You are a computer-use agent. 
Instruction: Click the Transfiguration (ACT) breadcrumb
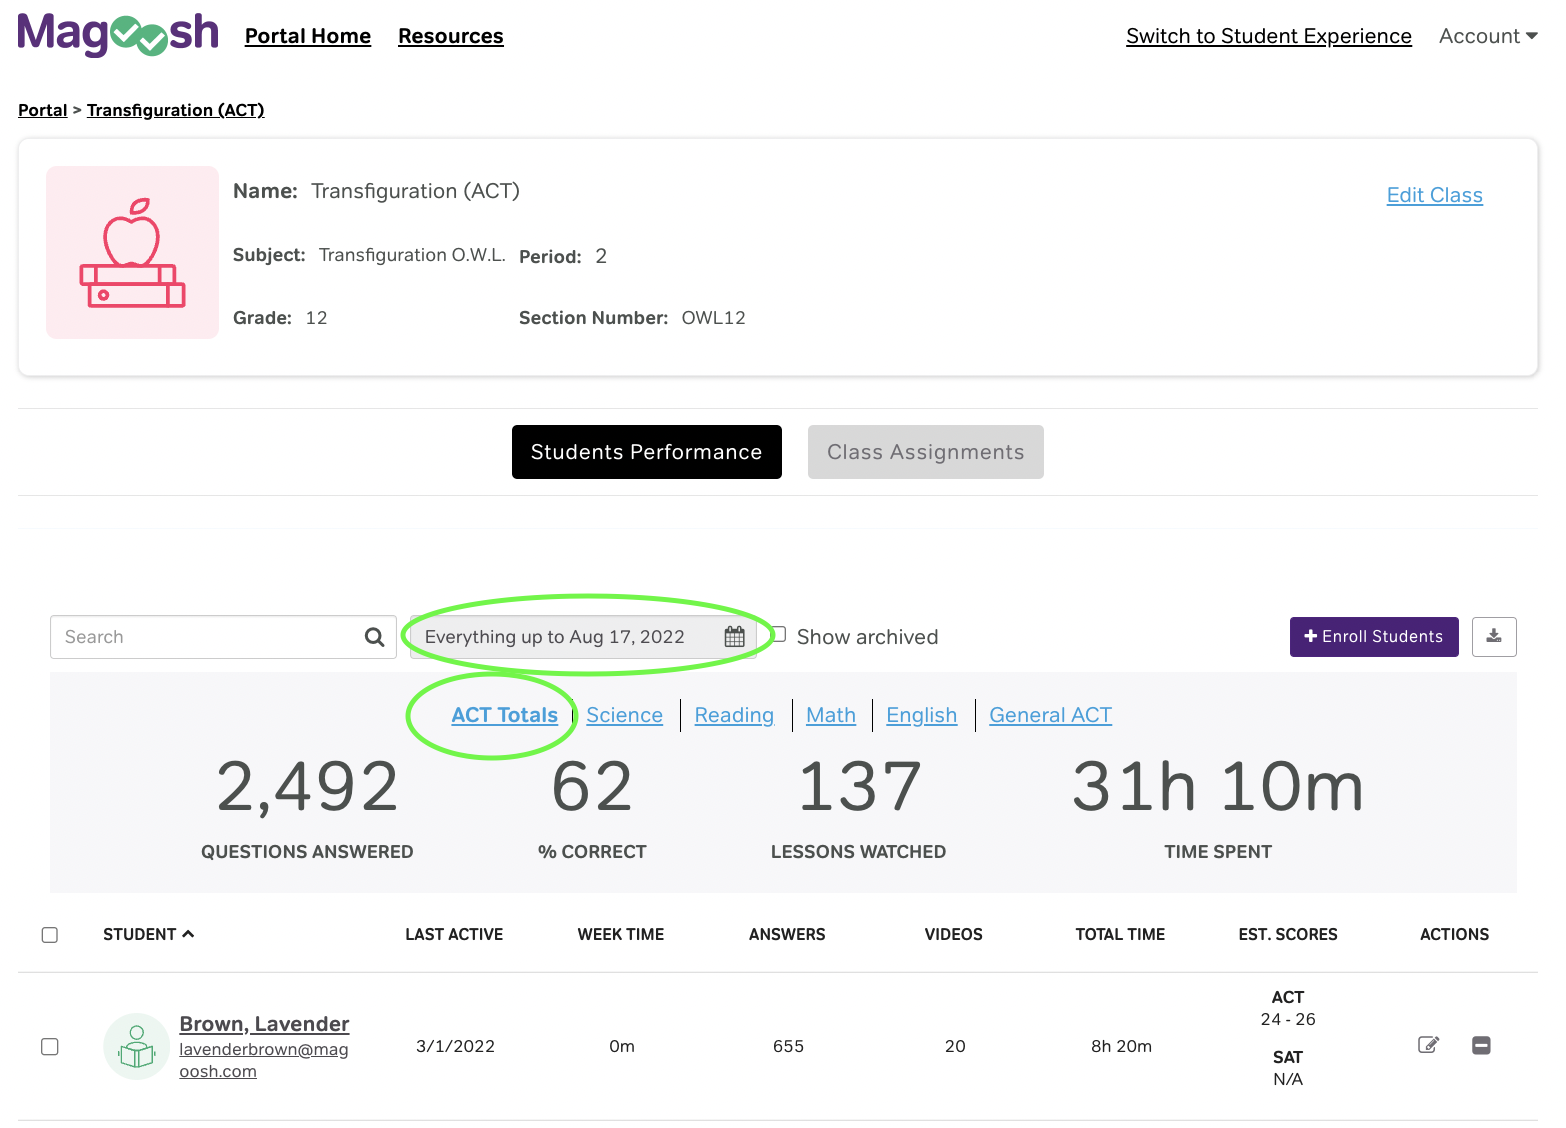point(176,110)
